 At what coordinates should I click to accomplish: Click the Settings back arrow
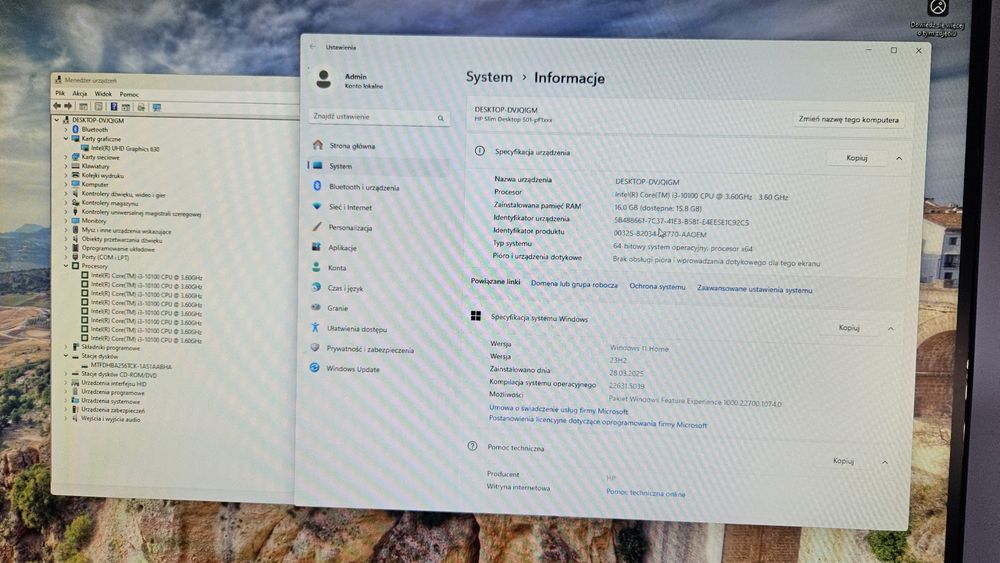coord(312,47)
